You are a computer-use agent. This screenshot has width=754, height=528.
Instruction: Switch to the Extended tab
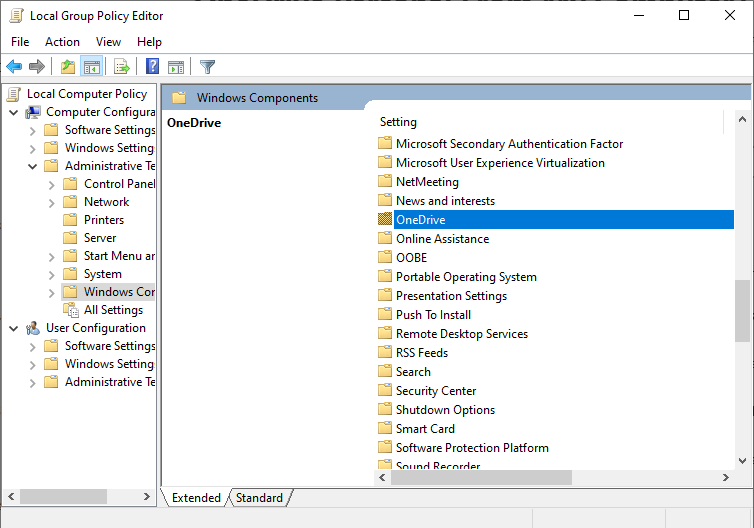tap(196, 498)
